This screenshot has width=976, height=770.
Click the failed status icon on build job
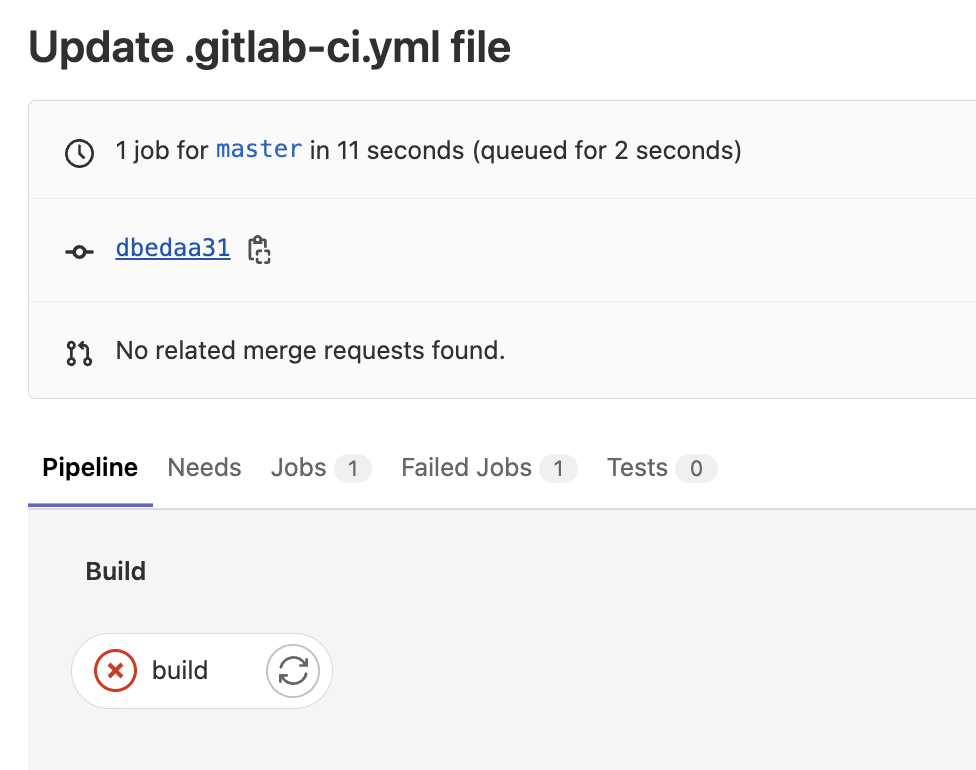click(x=115, y=670)
